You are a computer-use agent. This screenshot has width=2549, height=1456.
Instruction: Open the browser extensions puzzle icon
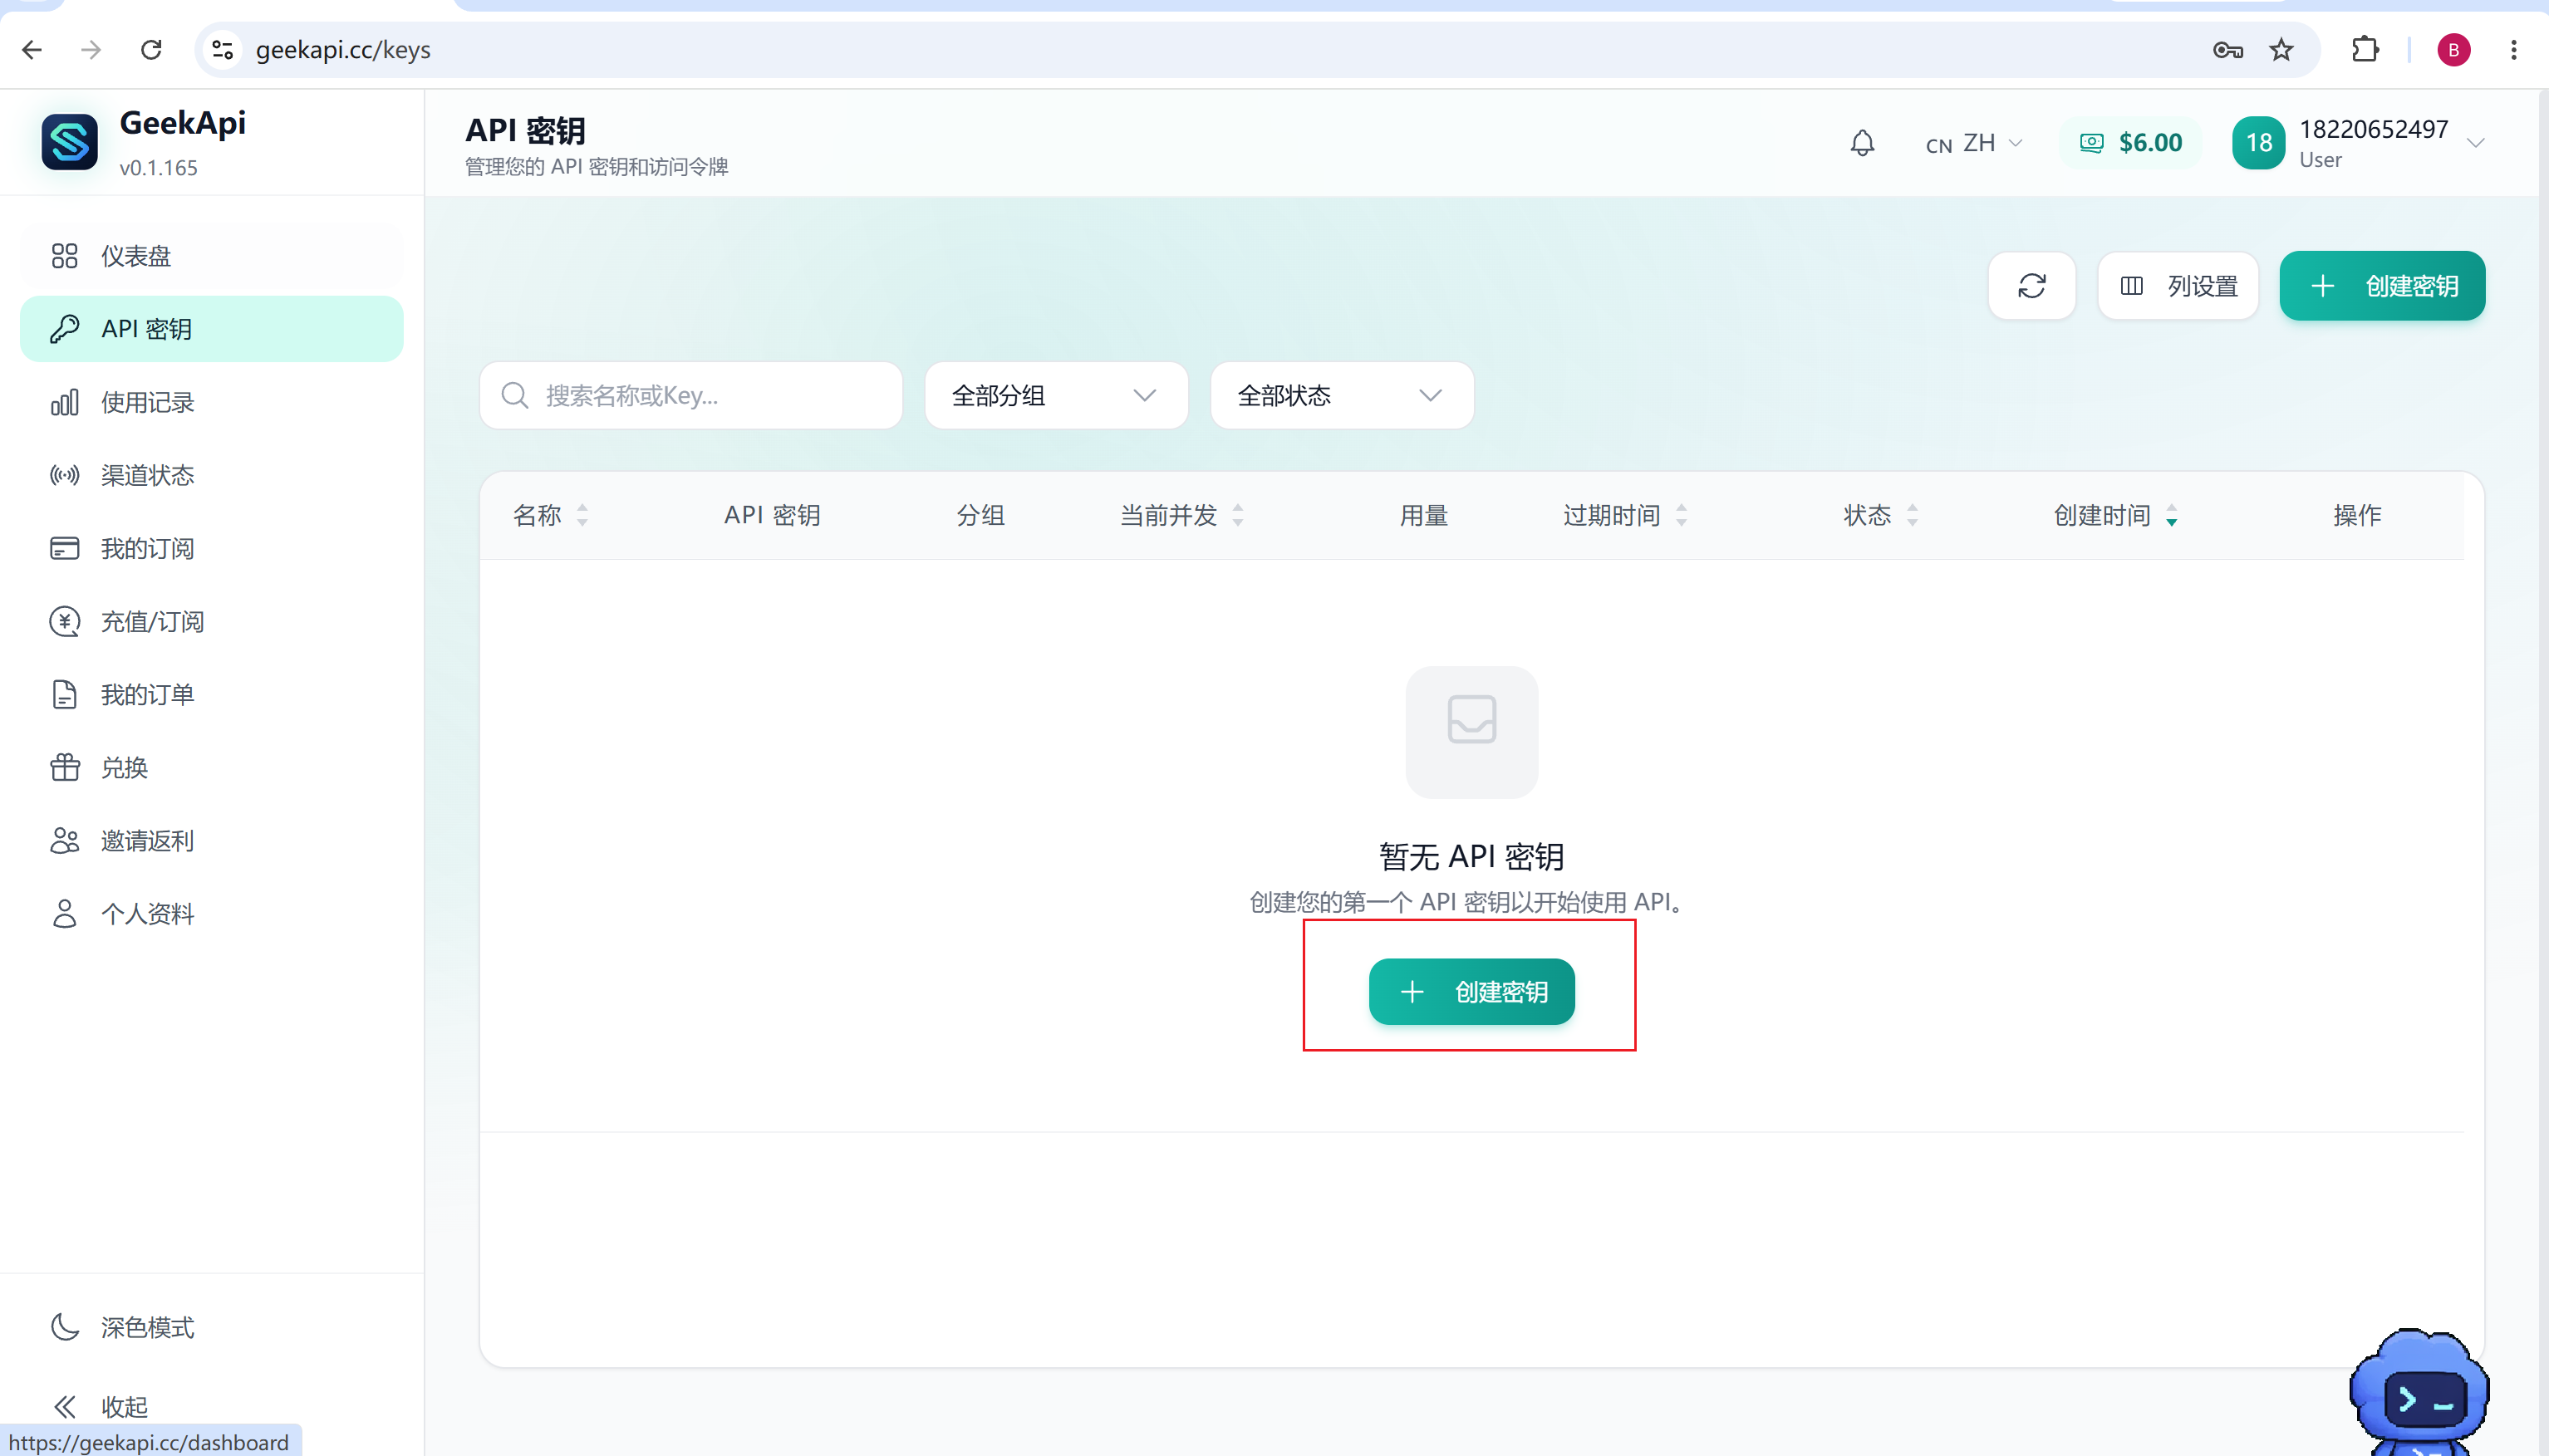pyautogui.click(x=2365, y=50)
